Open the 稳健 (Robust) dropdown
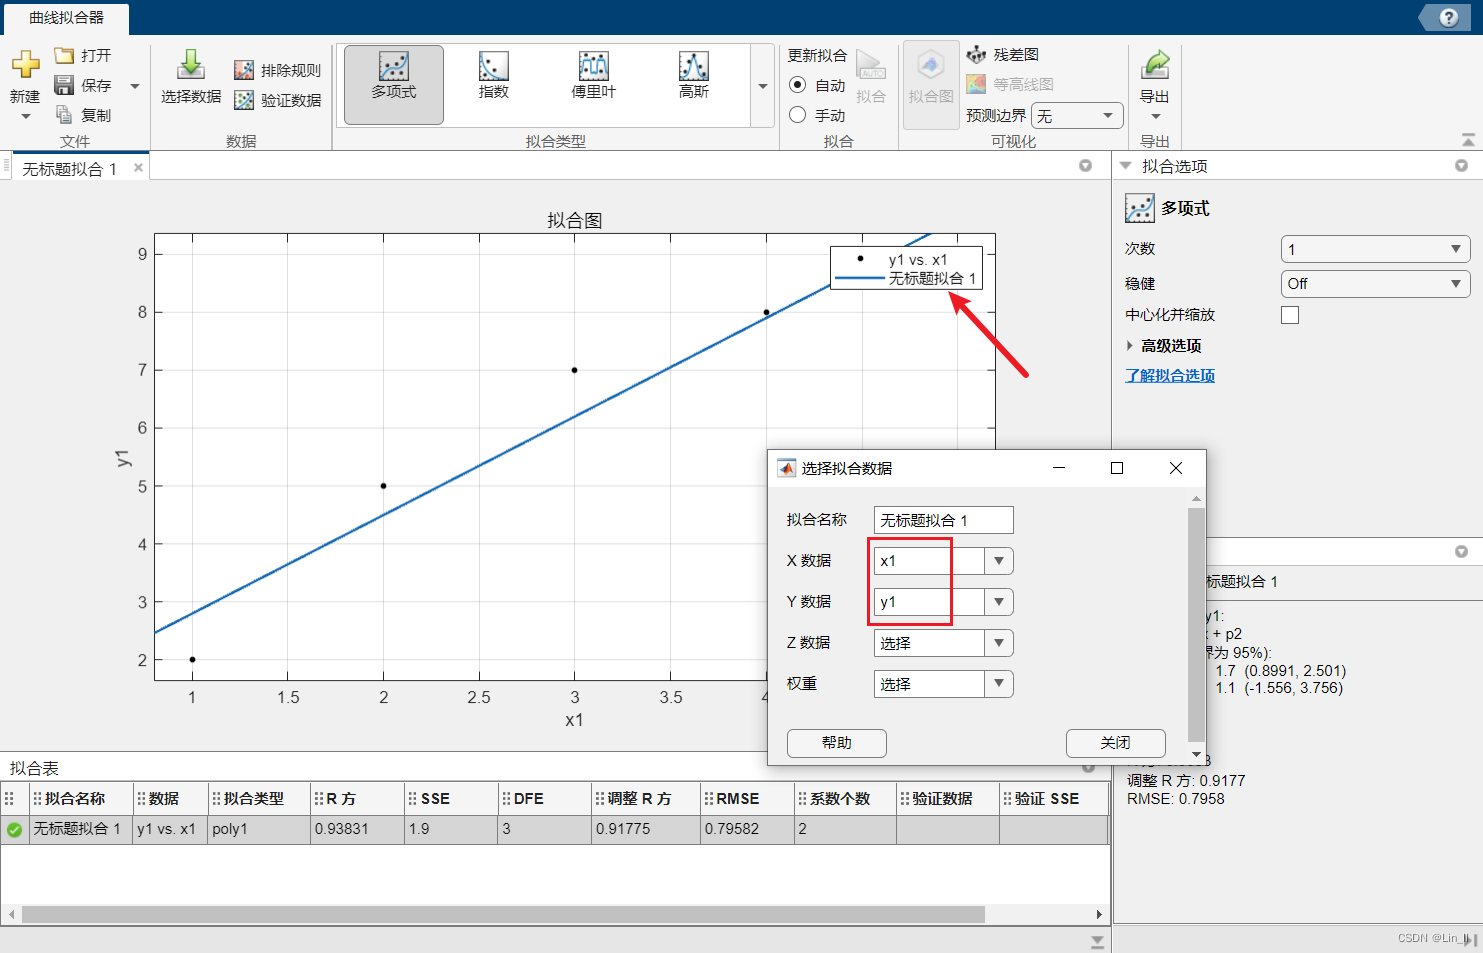Screen dimensions: 1483x953 pyautogui.click(x=1375, y=283)
